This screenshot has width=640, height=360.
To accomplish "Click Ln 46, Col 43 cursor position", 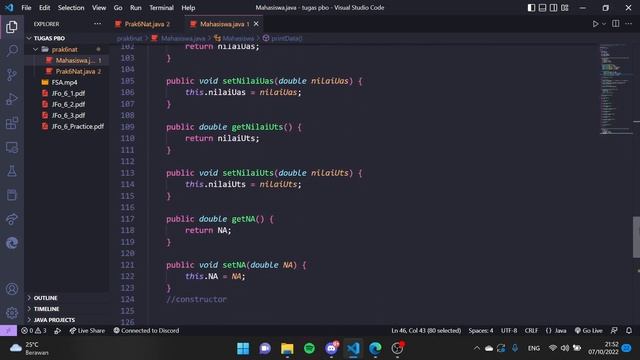I will (x=426, y=331).
